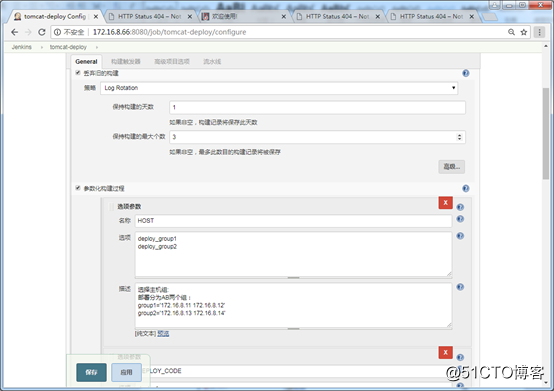Click the drag handle beside the first choice parameter title

pyautogui.click(x=111, y=206)
